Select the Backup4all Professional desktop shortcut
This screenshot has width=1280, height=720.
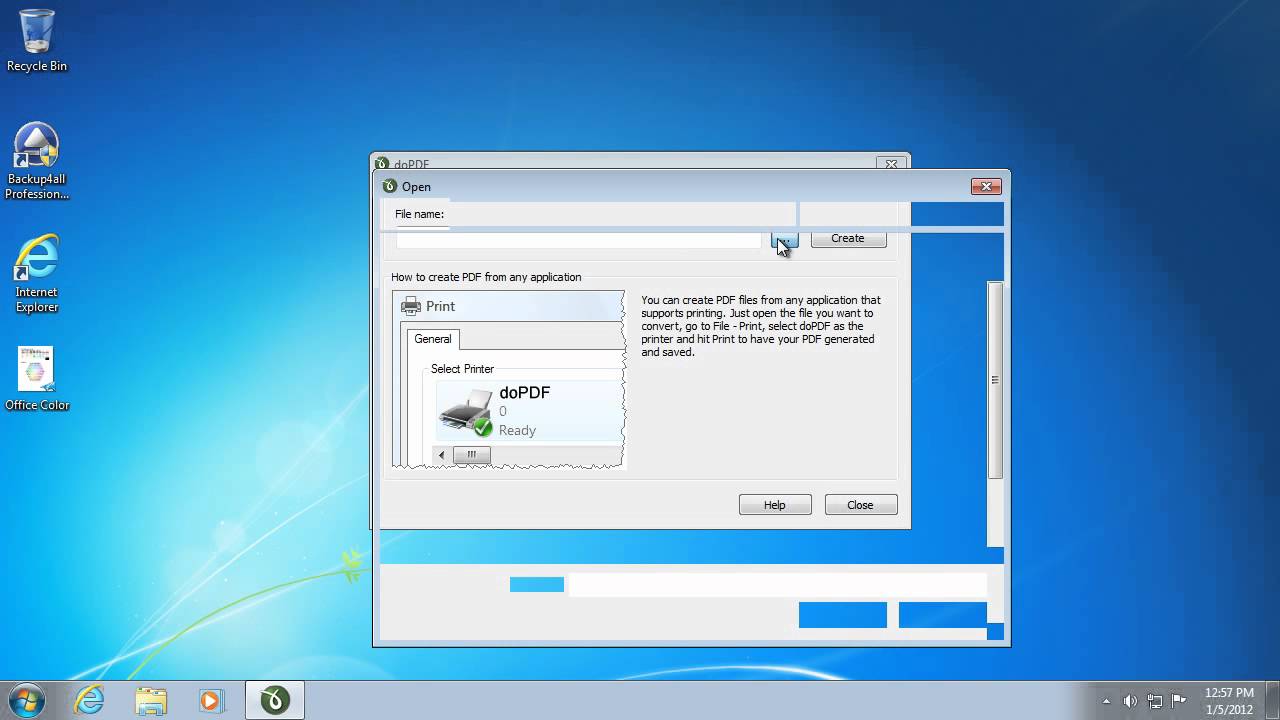click(37, 161)
